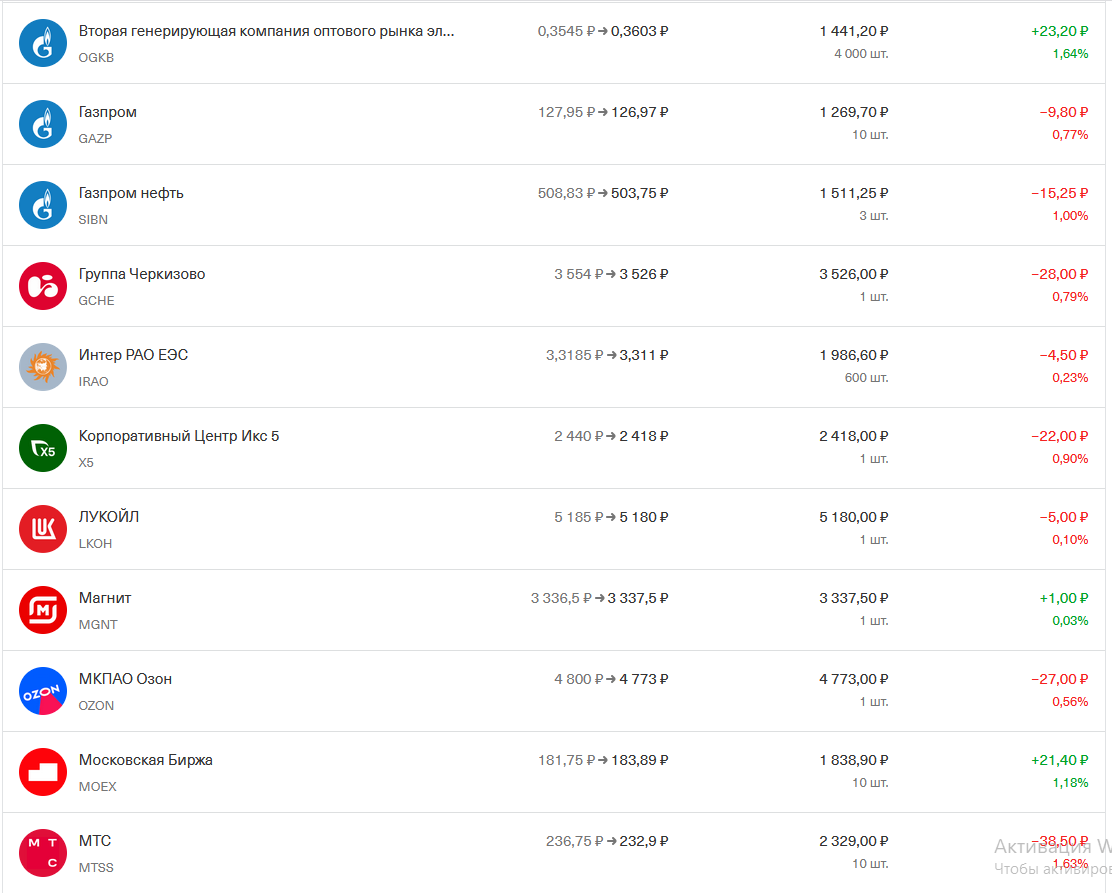
Task: Click the Gazprom Neft SIBN logo
Action: tap(43, 206)
